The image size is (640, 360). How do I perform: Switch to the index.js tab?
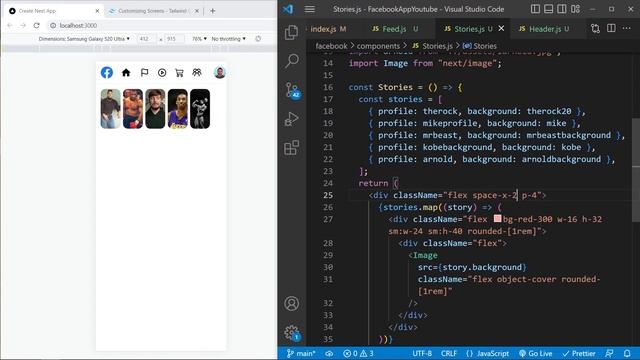(x=328, y=29)
